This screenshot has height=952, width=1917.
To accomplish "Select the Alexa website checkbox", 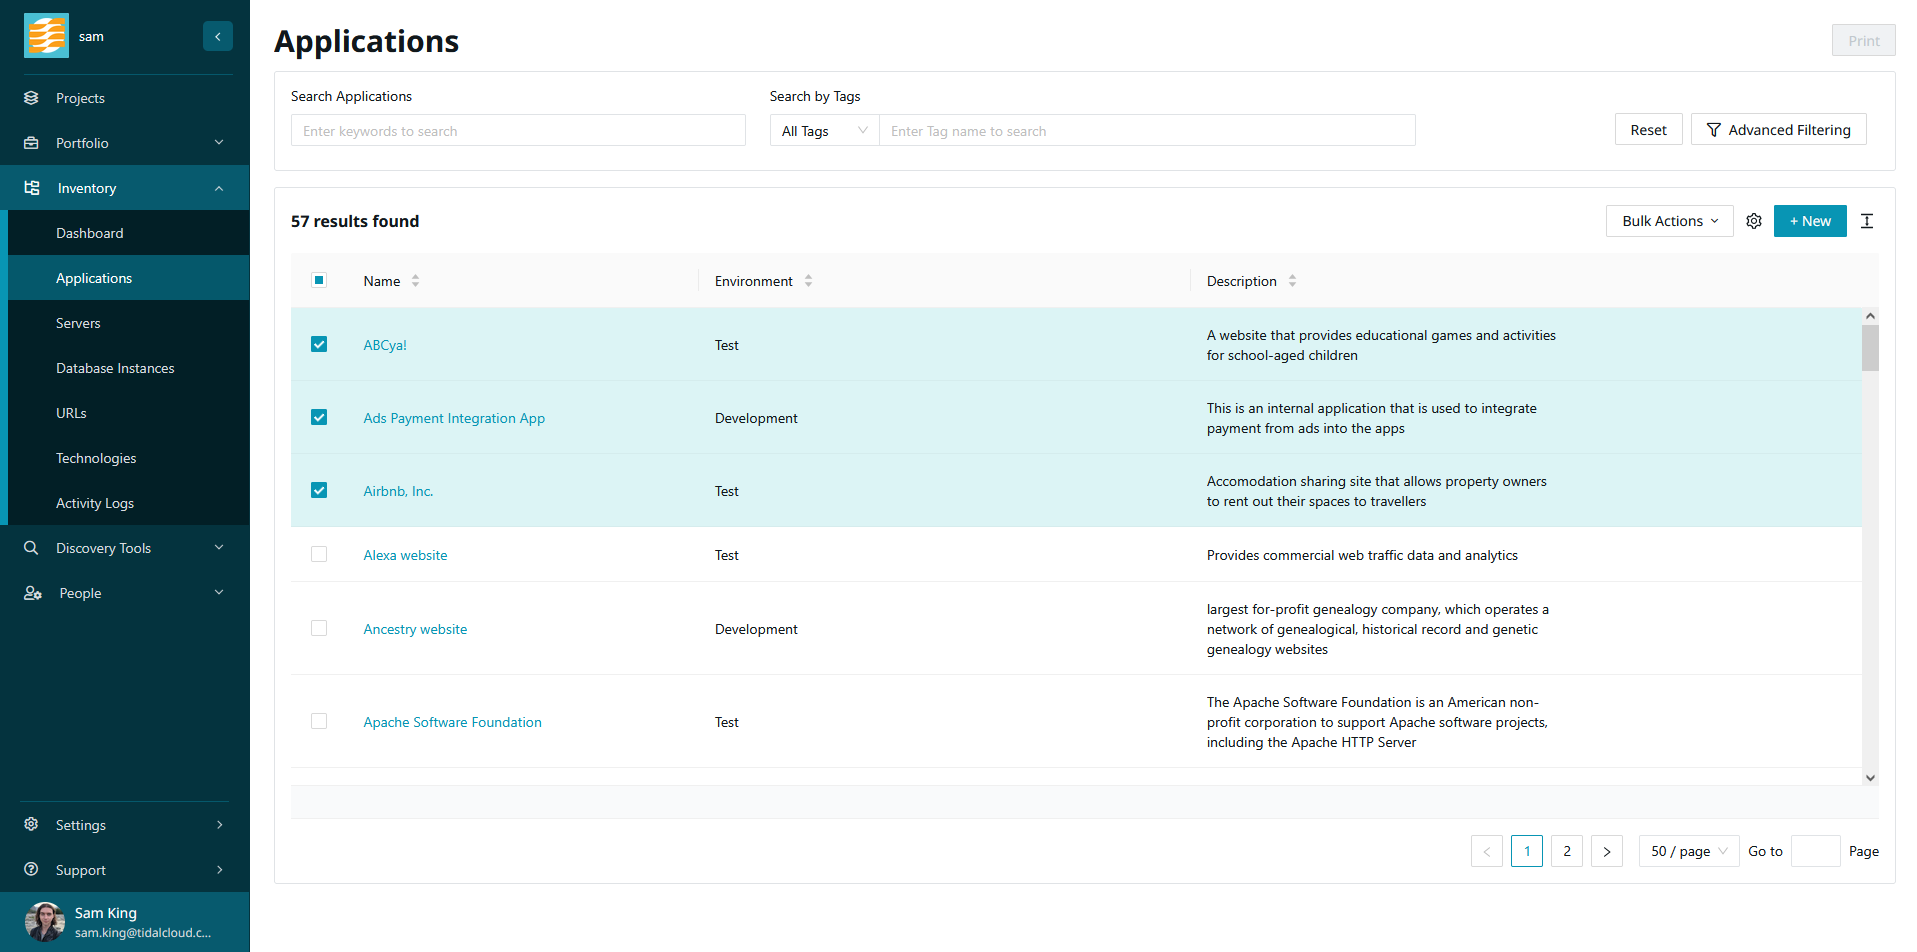I will tap(319, 554).
